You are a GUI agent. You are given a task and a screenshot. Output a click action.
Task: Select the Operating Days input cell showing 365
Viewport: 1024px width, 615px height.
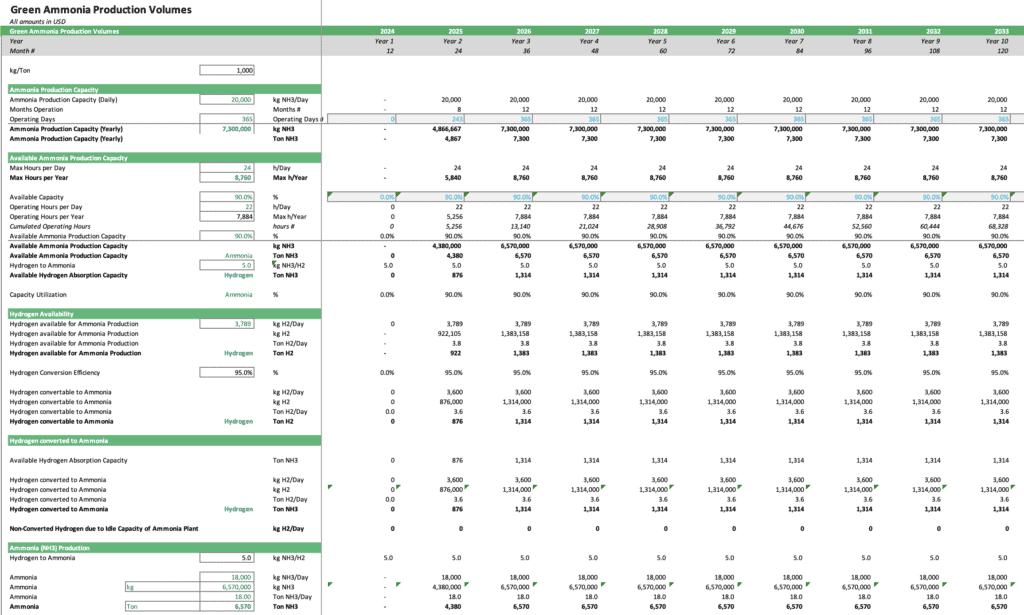[227, 119]
